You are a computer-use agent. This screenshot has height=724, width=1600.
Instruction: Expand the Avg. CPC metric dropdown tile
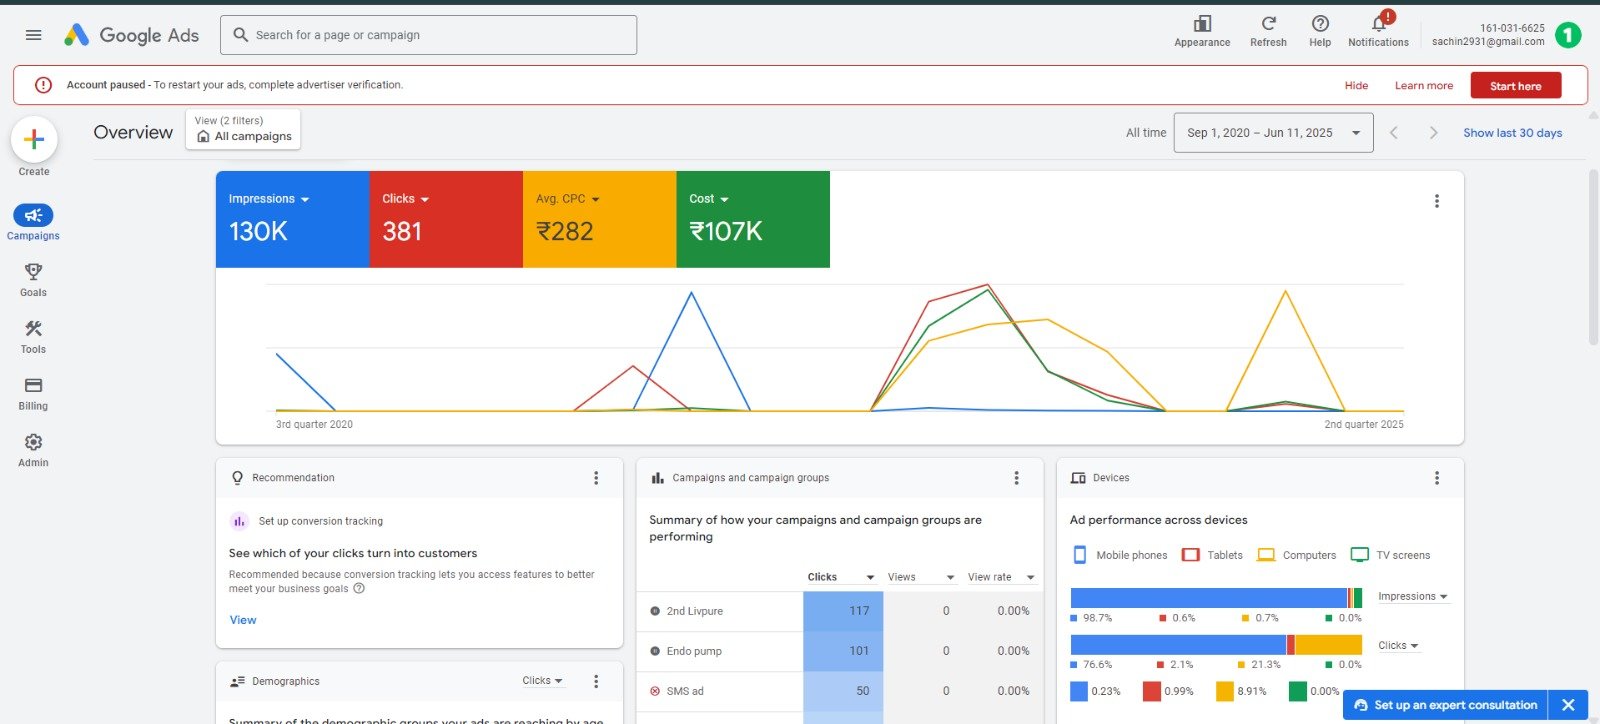(600, 219)
